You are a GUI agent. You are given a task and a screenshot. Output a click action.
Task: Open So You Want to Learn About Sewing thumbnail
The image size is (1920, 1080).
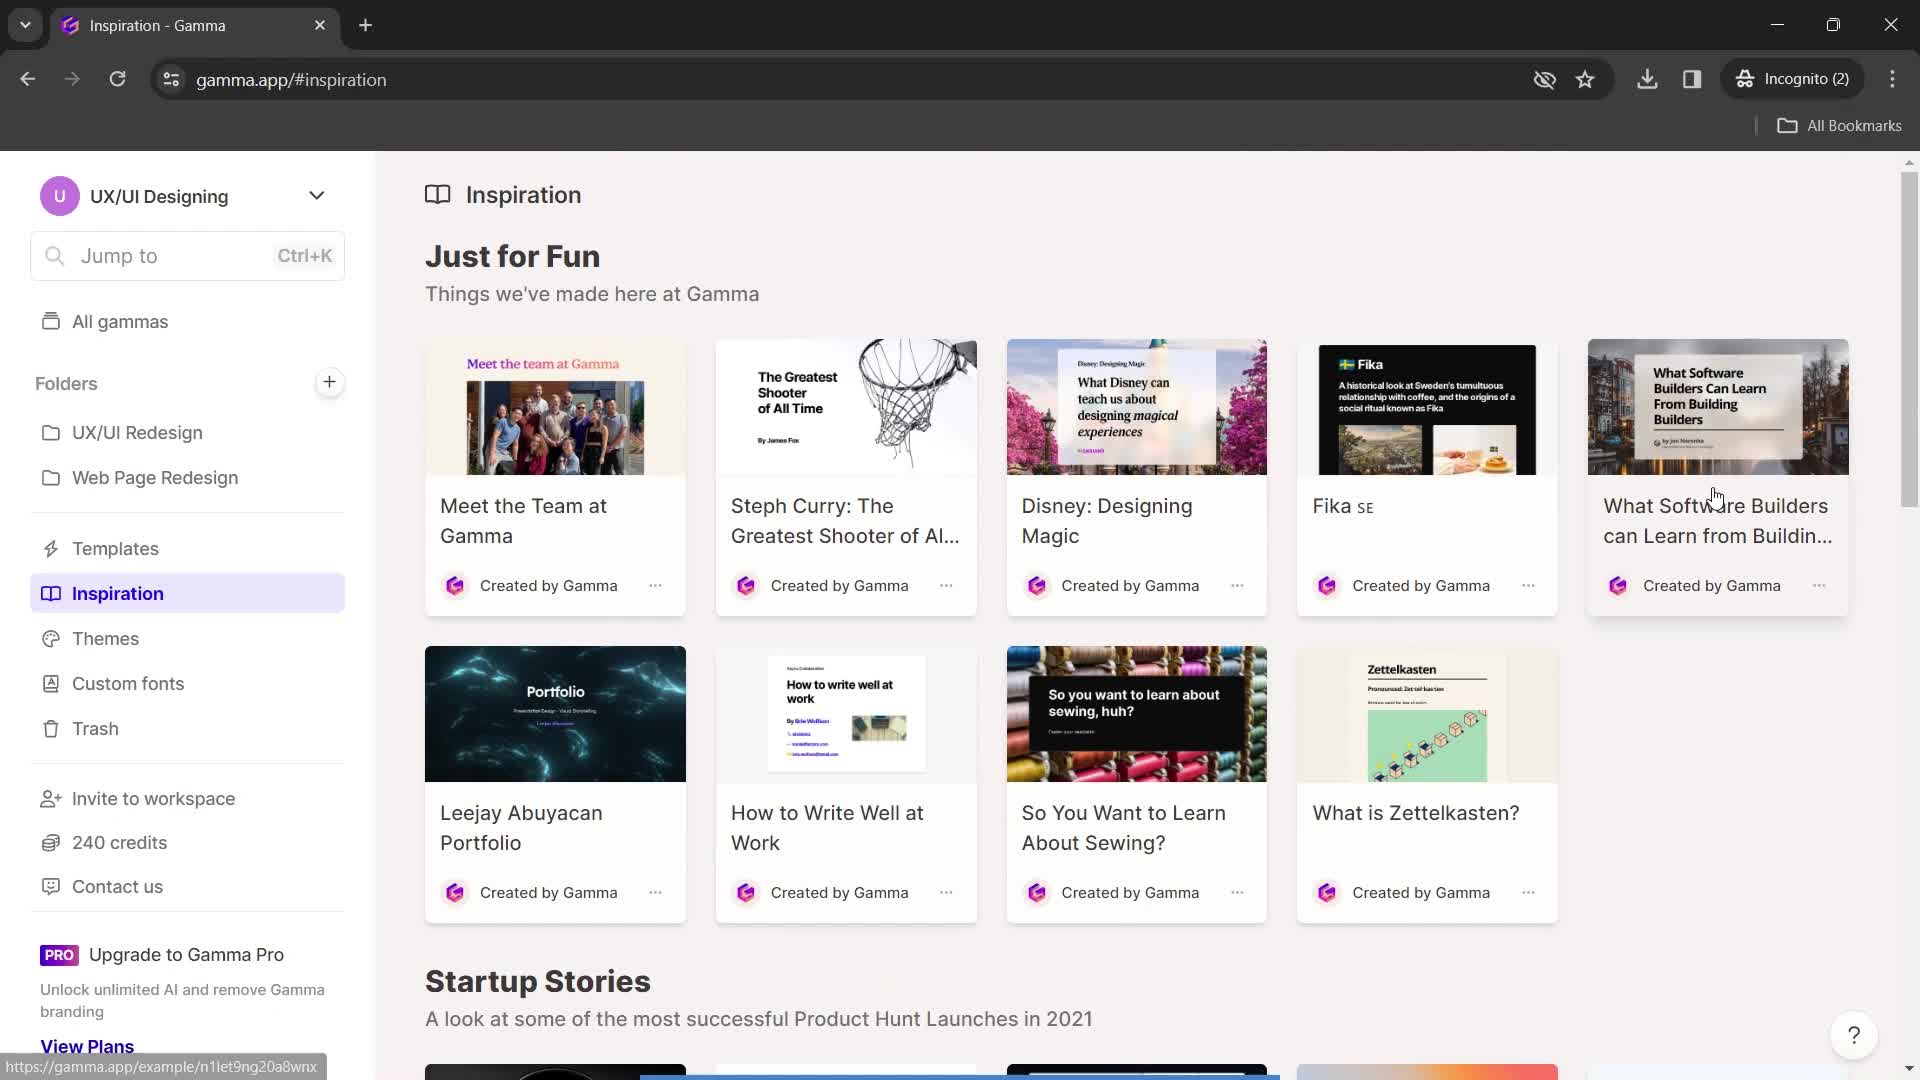(x=1137, y=714)
